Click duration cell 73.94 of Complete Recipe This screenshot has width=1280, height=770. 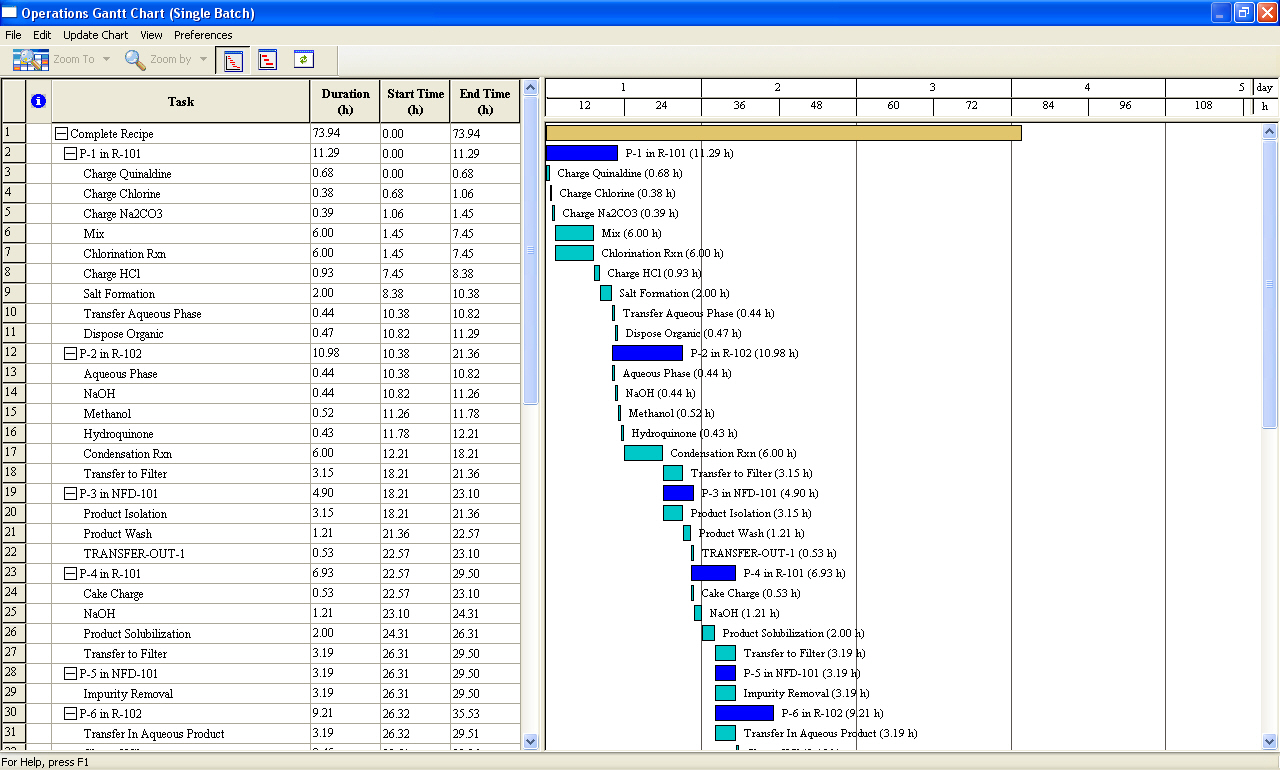[x=345, y=134]
